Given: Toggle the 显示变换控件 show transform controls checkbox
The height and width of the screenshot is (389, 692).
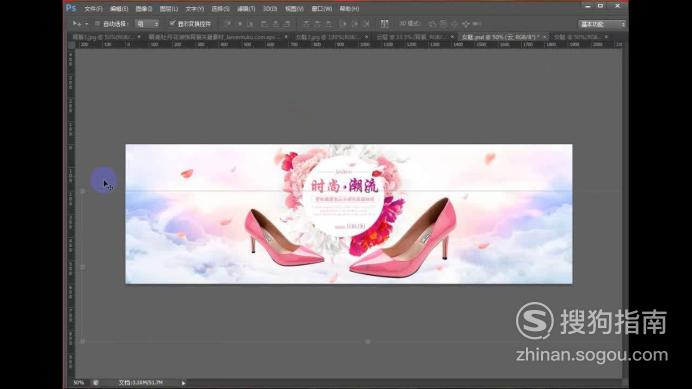Looking at the screenshot, I should pos(172,23).
